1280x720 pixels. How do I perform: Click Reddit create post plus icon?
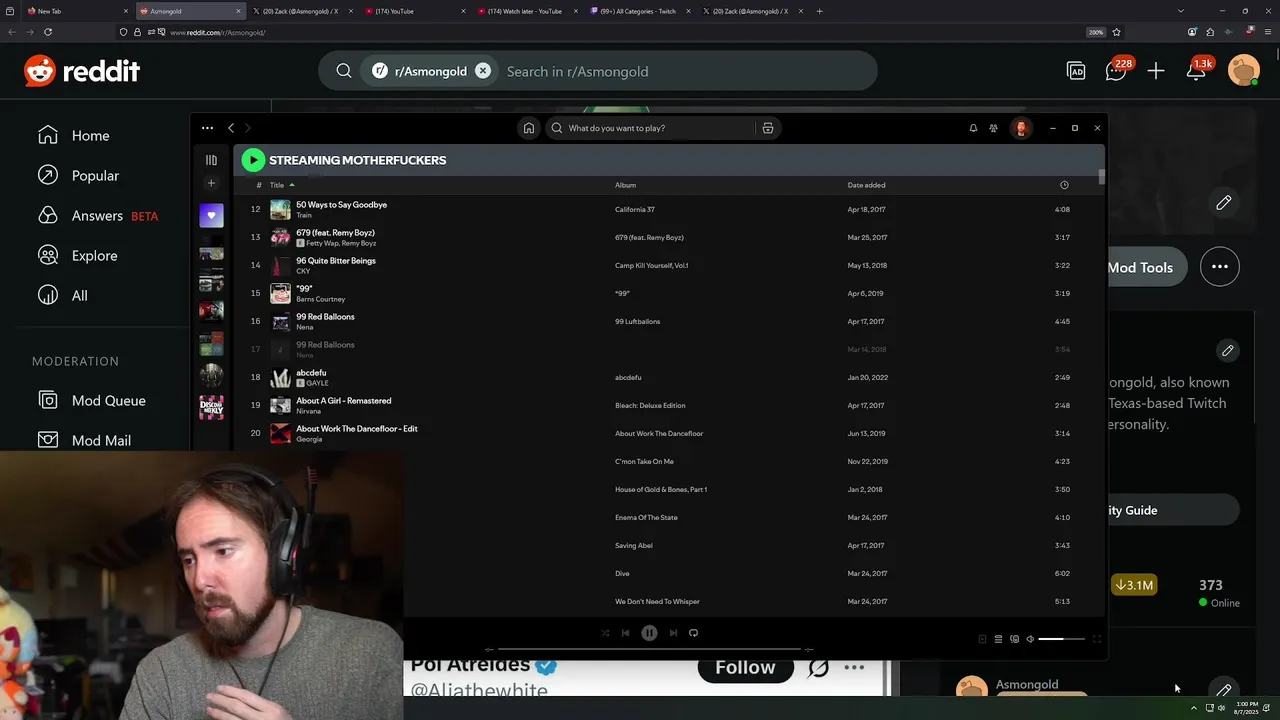(x=1156, y=71)
